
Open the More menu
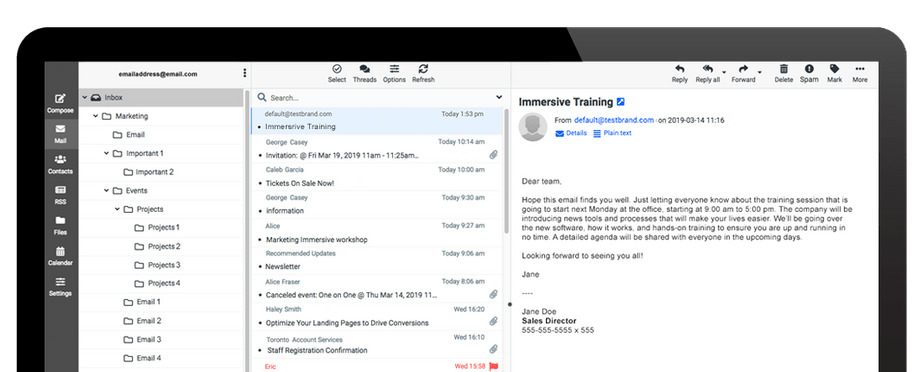click(x=860, y=69)
